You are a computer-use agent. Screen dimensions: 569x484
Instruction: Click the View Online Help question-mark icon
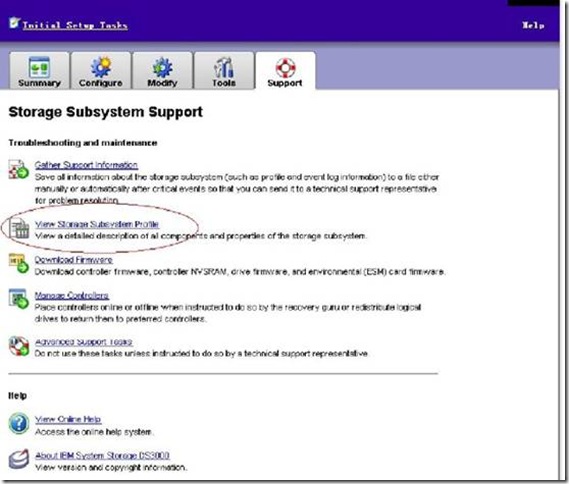[19, 423]
